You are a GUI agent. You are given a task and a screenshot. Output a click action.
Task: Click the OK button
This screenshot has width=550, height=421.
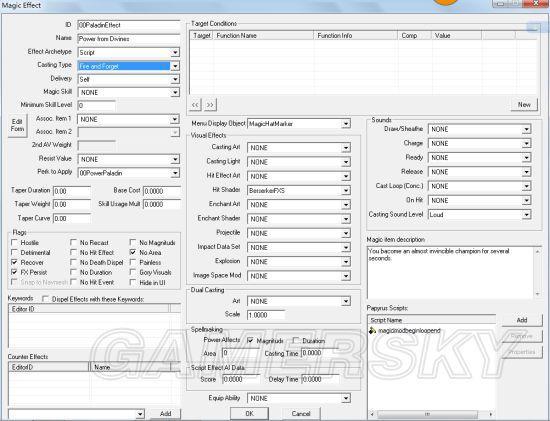[x=249, y=414]
